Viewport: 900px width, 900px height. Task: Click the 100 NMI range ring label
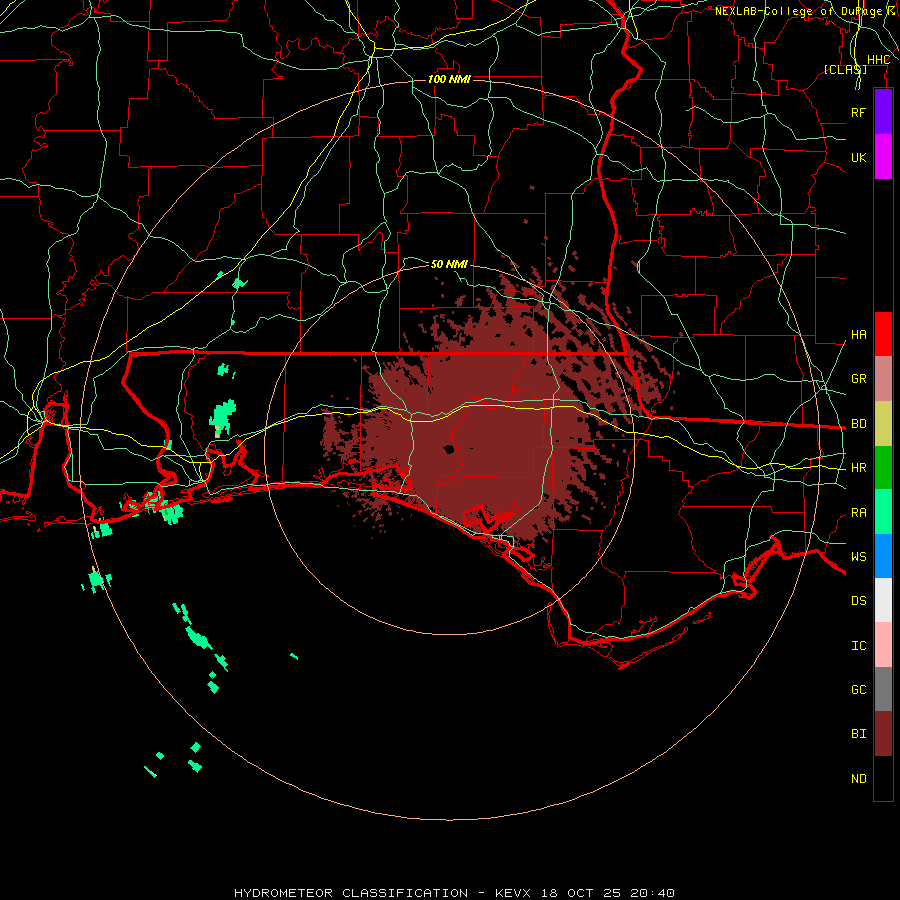[449, 79]
